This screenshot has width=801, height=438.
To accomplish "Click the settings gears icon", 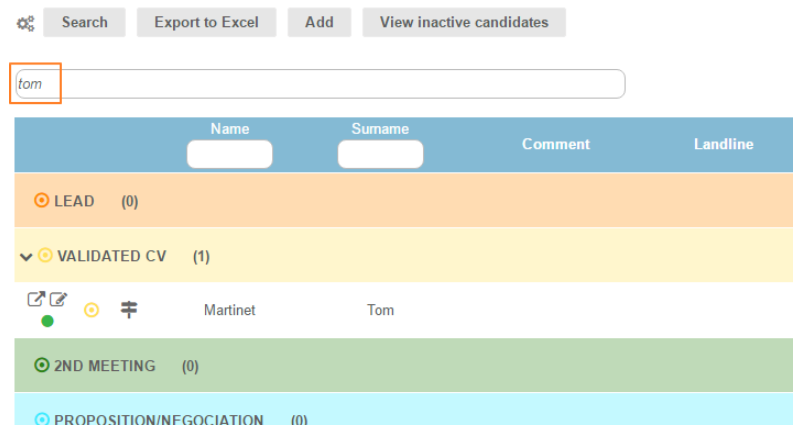I will coord(26,23).
